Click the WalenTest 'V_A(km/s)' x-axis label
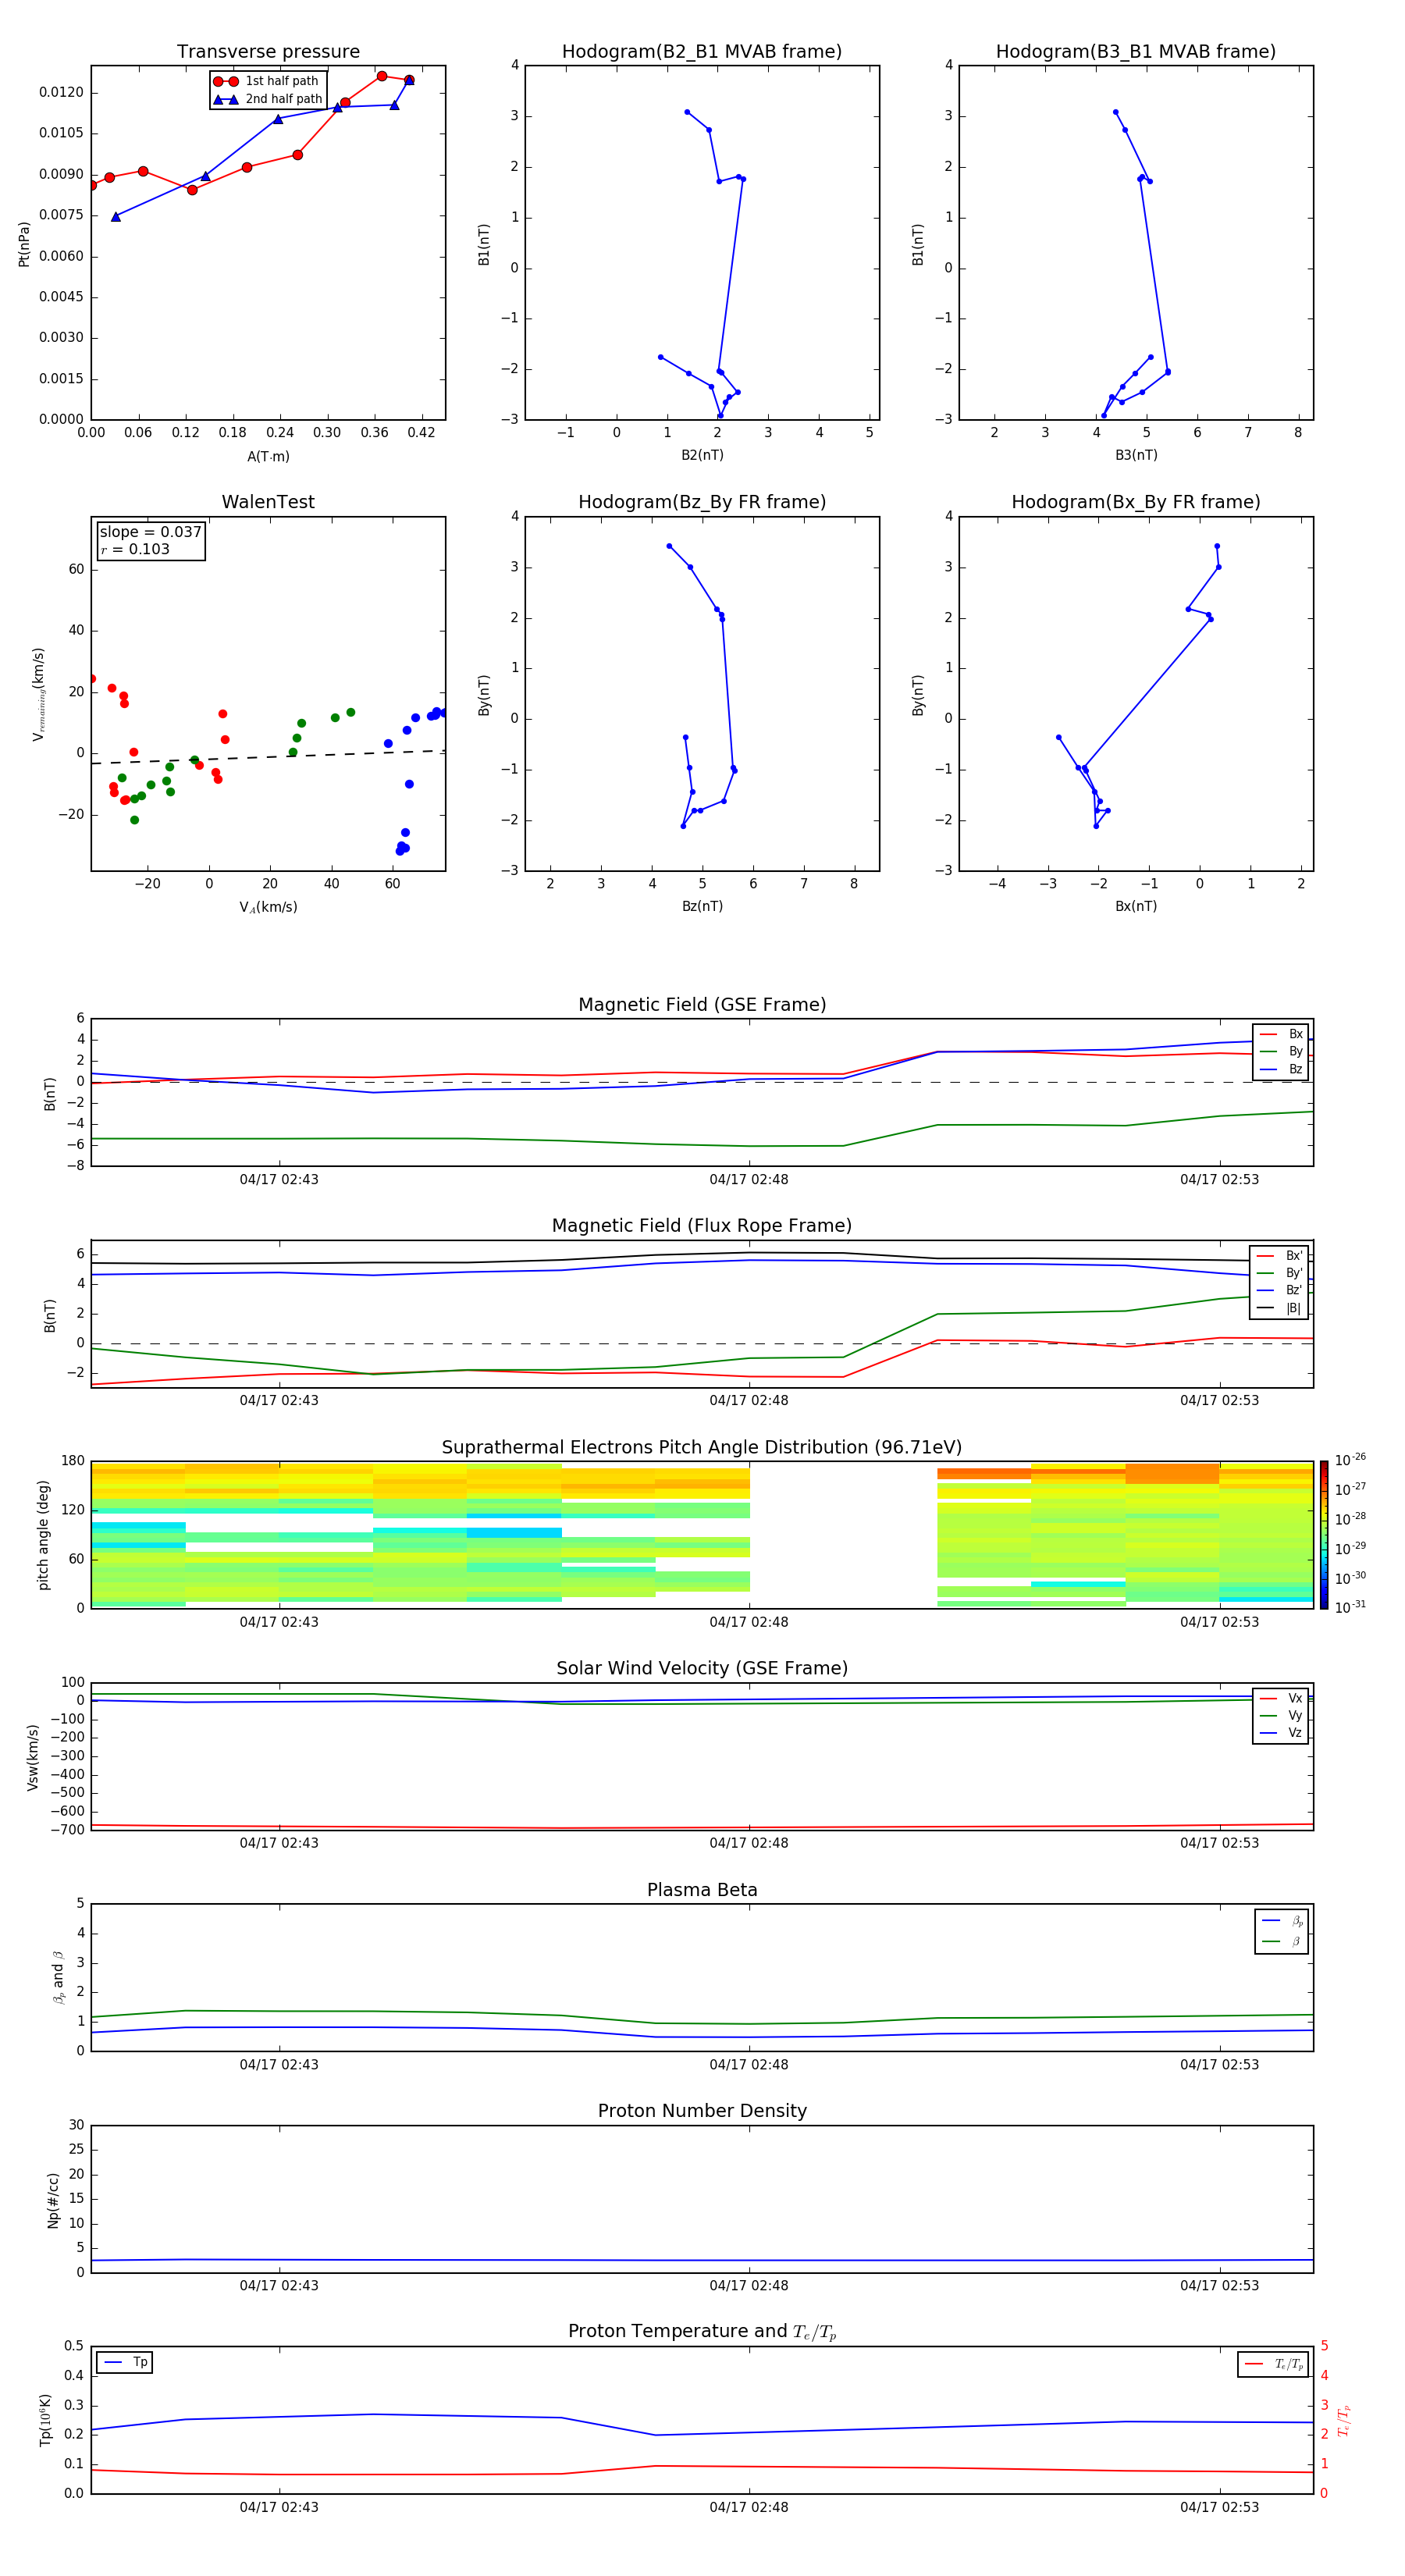 268,907
